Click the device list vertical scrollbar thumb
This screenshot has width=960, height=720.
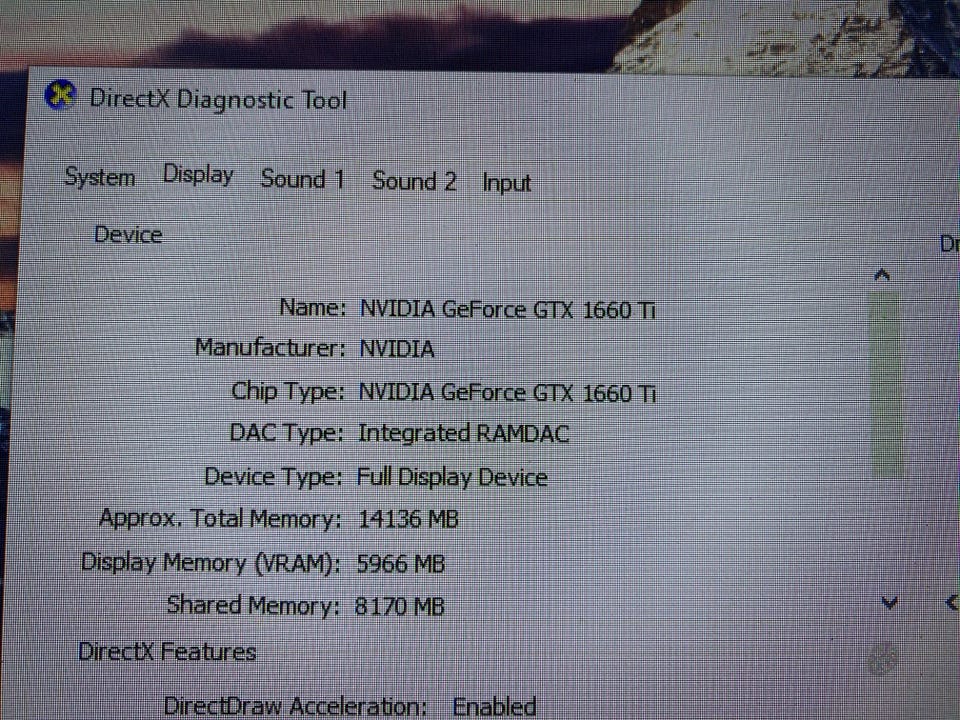click(885, 384)
